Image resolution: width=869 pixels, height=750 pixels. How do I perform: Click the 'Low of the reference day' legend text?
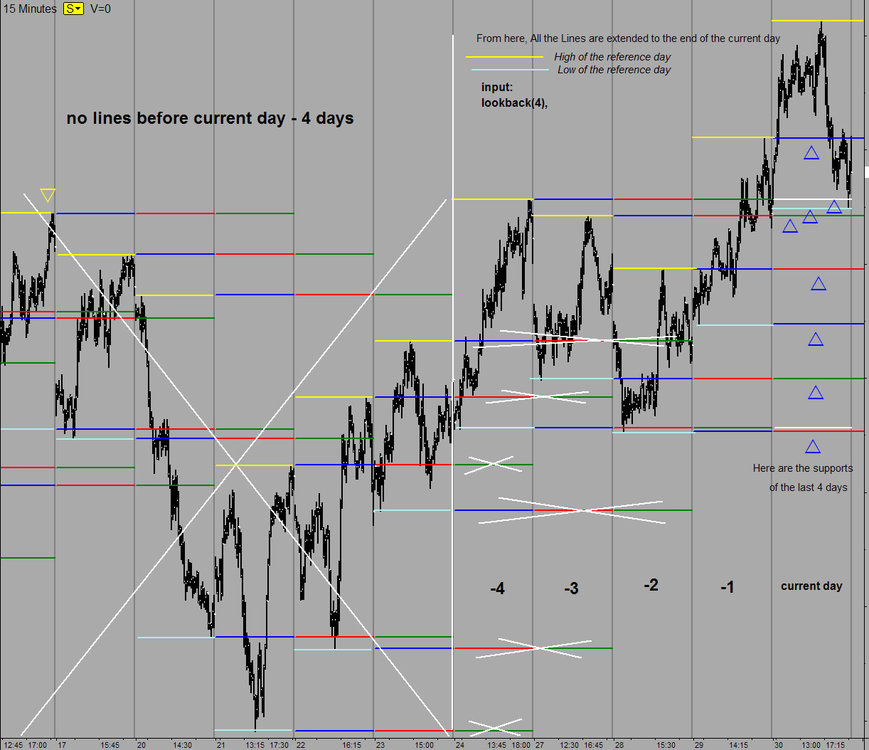tap(614, 70)
